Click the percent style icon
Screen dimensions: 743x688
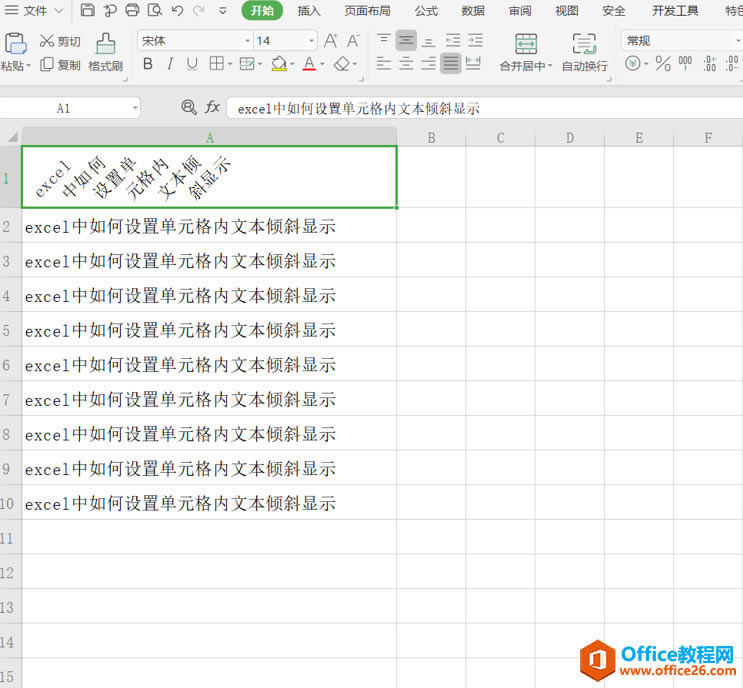(663, 63)
